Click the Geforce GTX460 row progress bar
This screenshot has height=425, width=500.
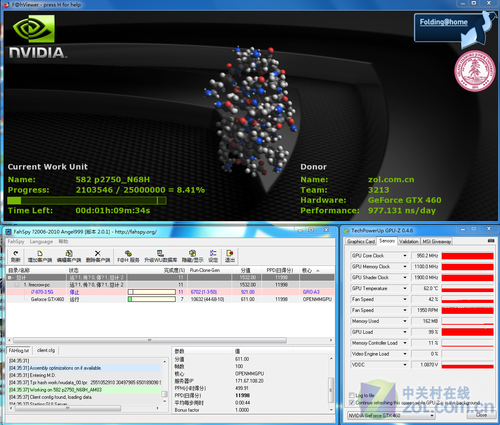point(152,299)
